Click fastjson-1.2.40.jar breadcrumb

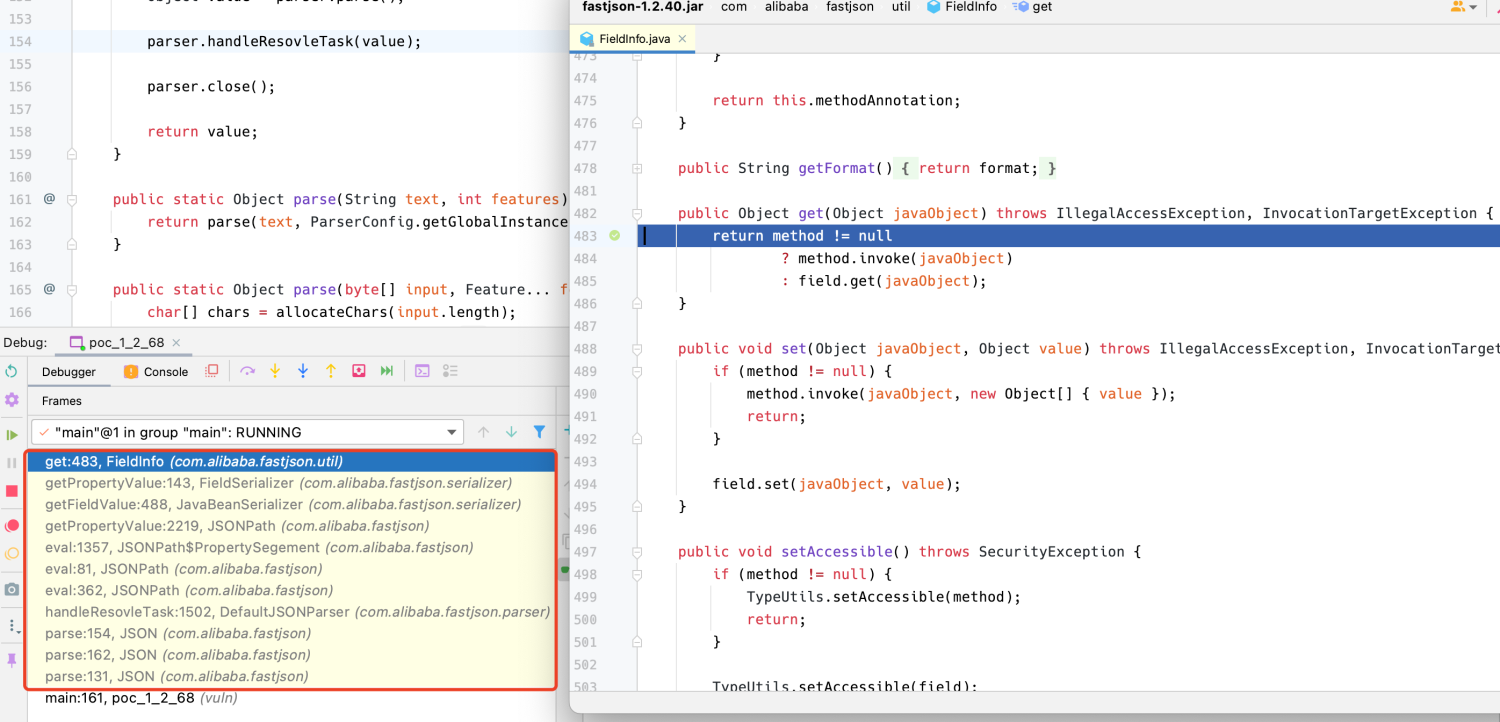[642, 7]
